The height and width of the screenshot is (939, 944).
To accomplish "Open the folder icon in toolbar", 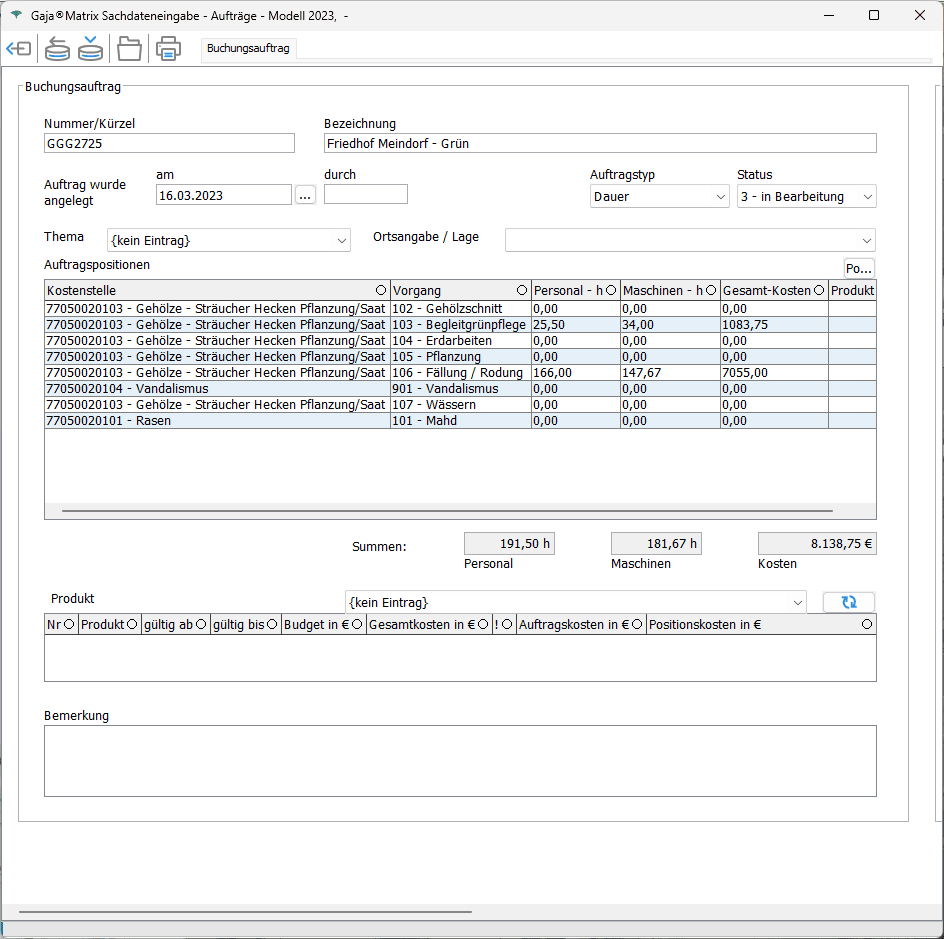I will pyautogui.click(x=129, y=48).
